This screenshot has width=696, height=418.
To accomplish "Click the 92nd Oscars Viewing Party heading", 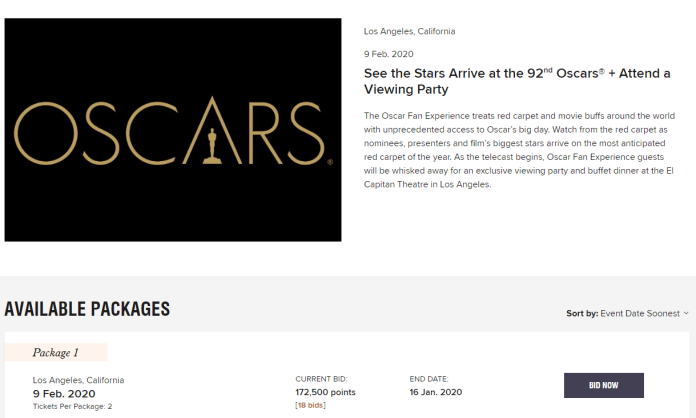I will pos(517,81).
